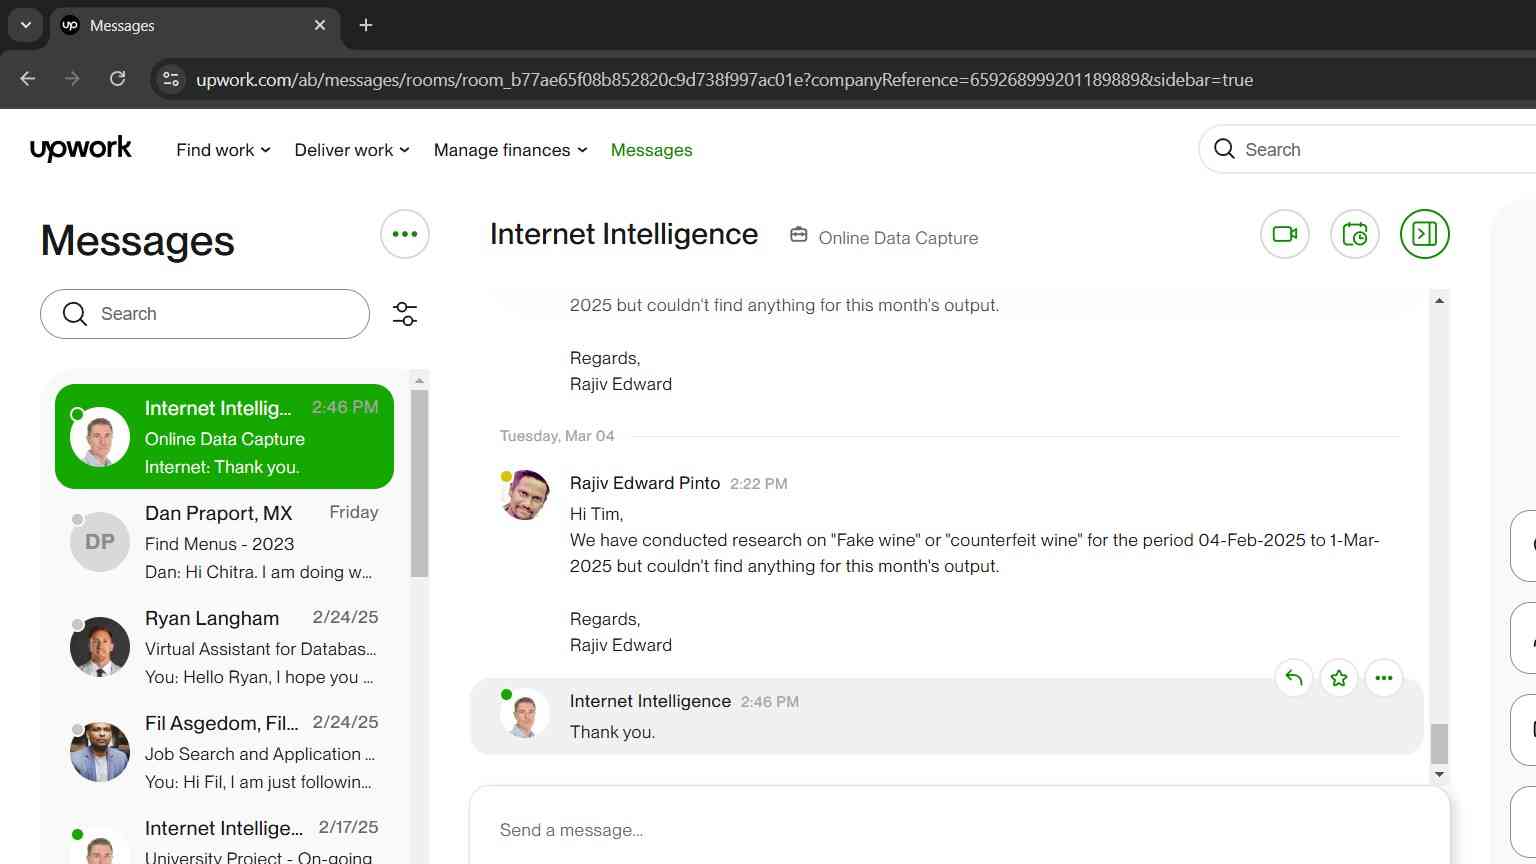
Task: Click the chat scrollbar down arrow
Action: coord(1439,774)
